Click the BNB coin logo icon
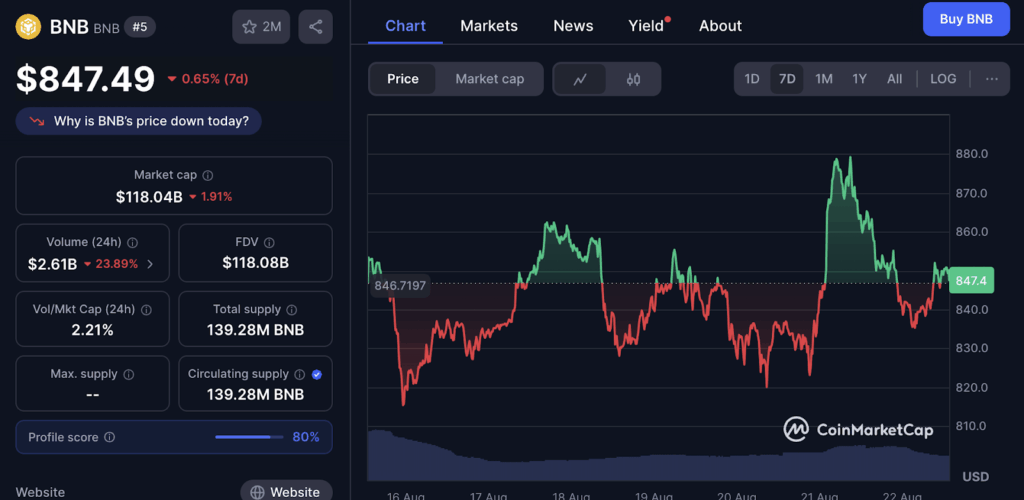1024x500 pixels. 29,27
